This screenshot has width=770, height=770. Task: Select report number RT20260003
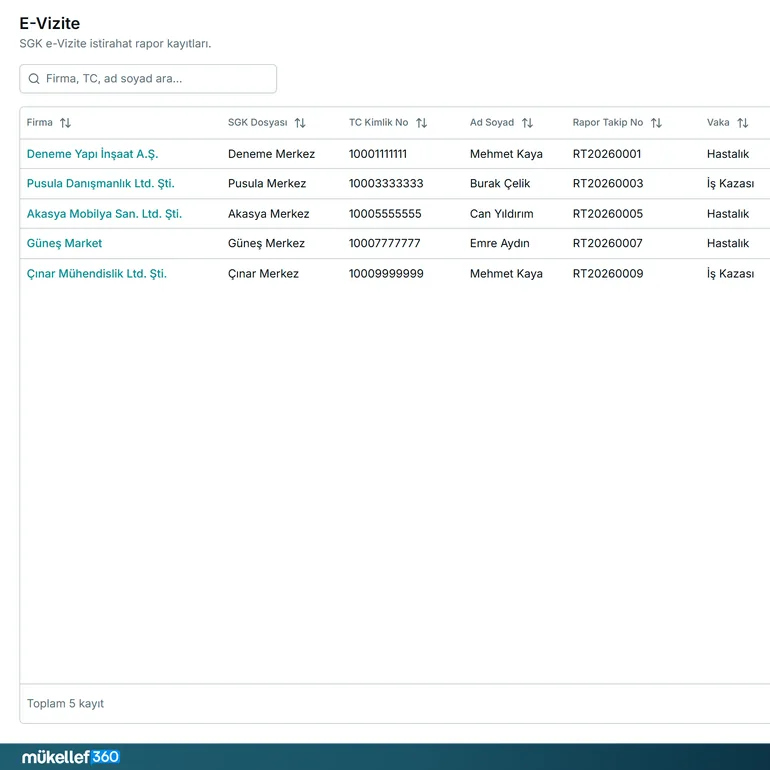[x=608, y=183]
